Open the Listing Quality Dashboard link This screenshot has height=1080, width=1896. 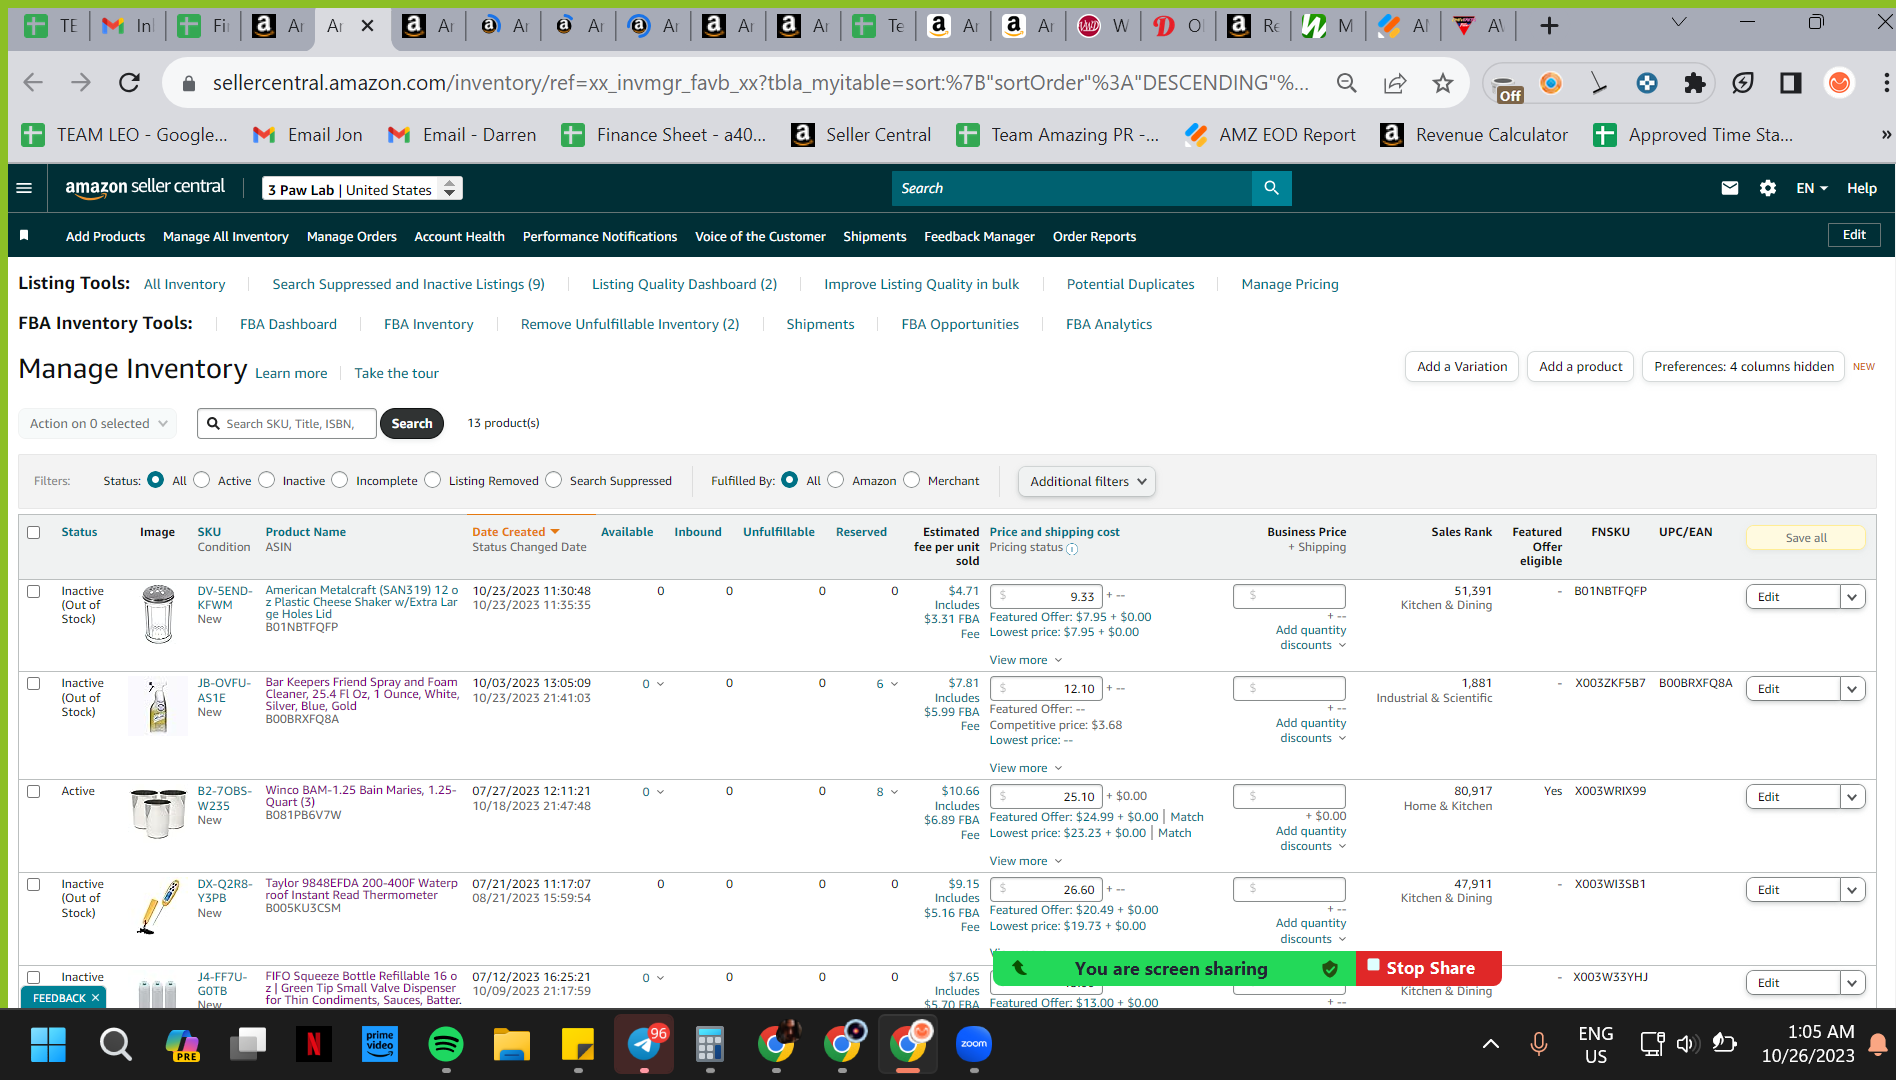pos(684,284)
